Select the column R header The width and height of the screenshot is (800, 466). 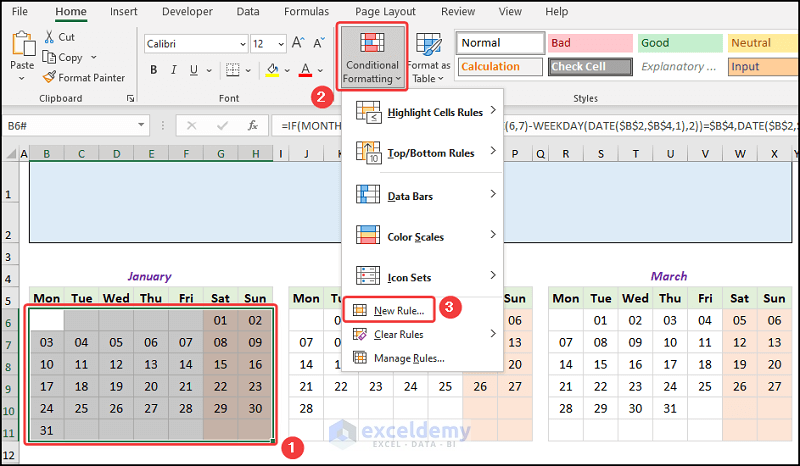(x=566, y=154)
